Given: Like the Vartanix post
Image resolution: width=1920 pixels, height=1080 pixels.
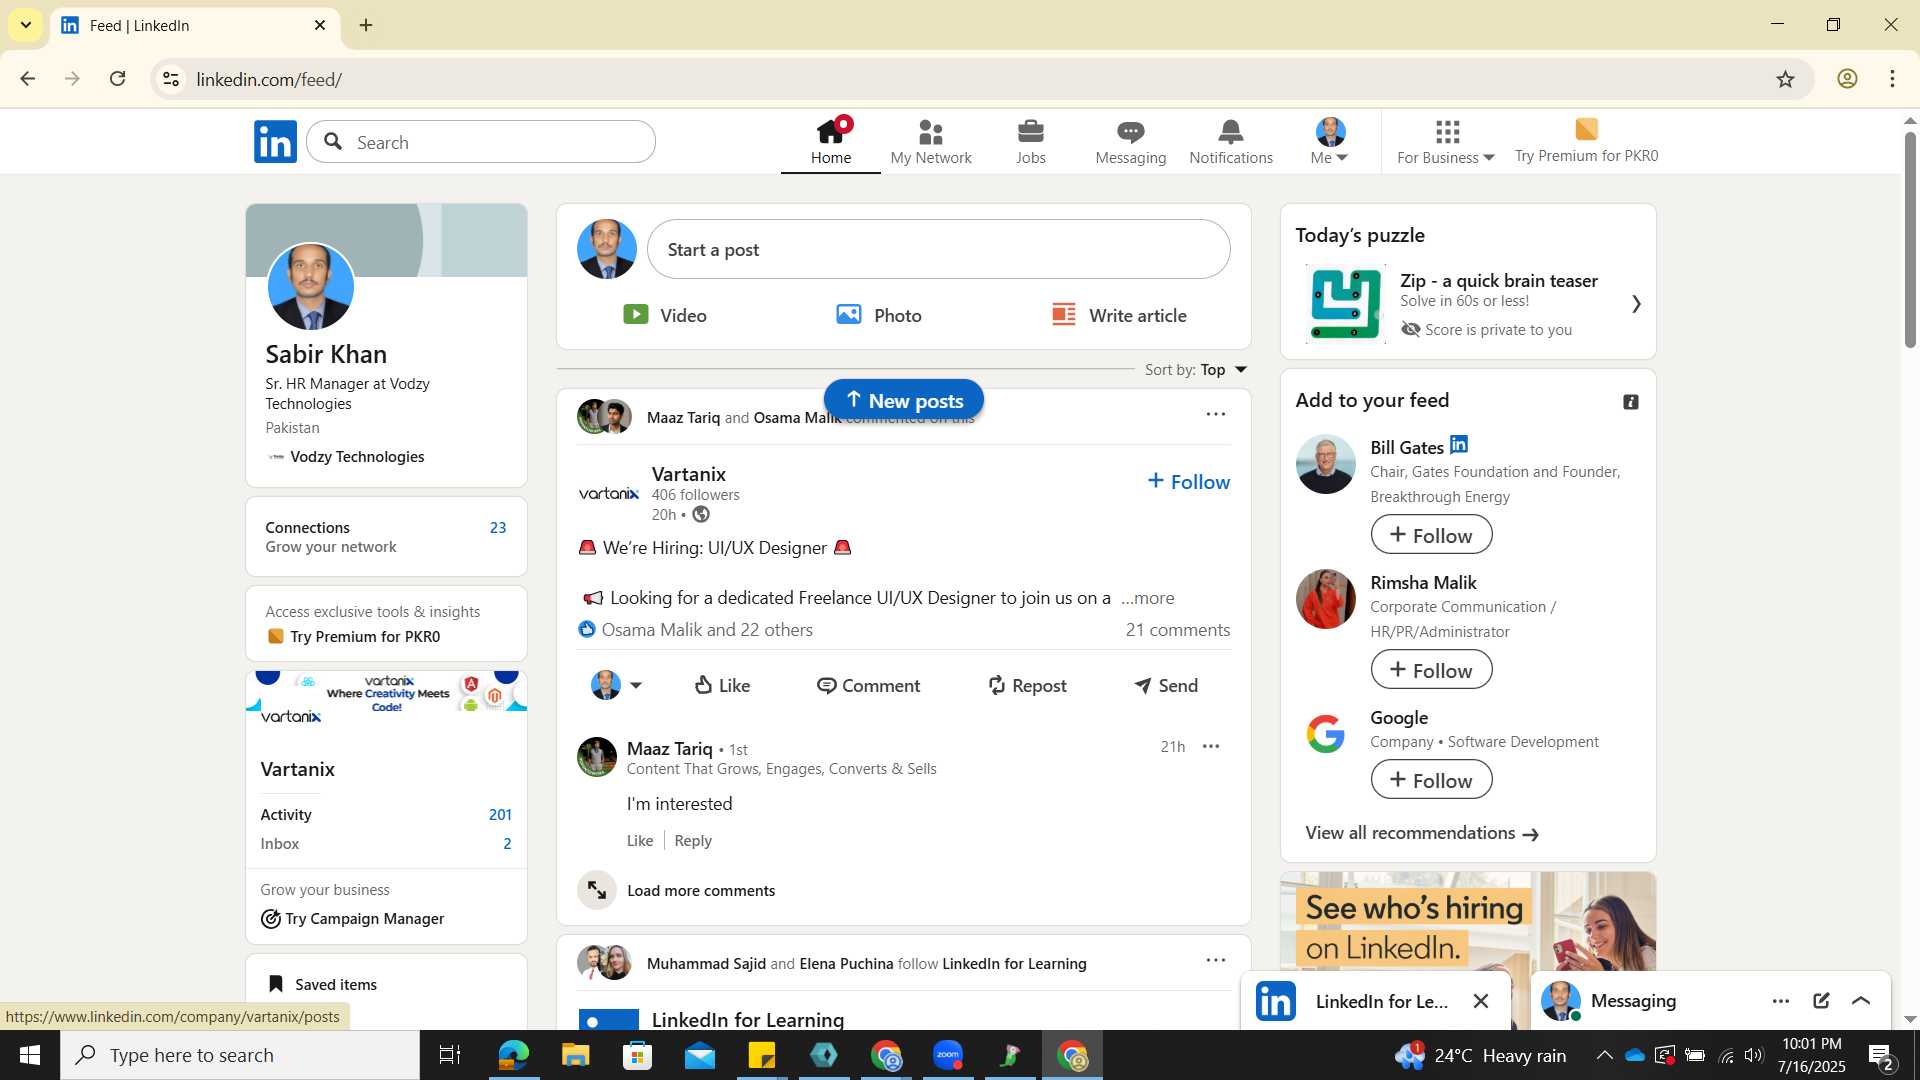Looking at the screenshot, I should 722,685.
